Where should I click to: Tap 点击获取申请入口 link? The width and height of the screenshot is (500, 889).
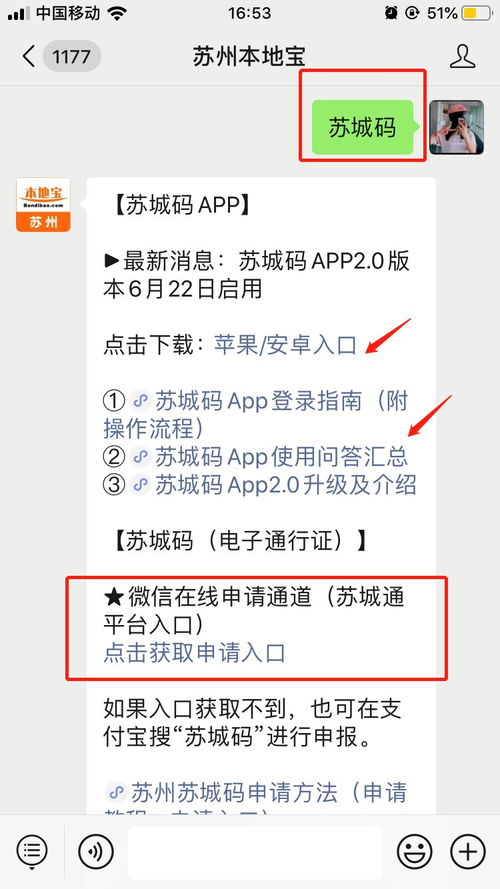click(x=194, y=653)
